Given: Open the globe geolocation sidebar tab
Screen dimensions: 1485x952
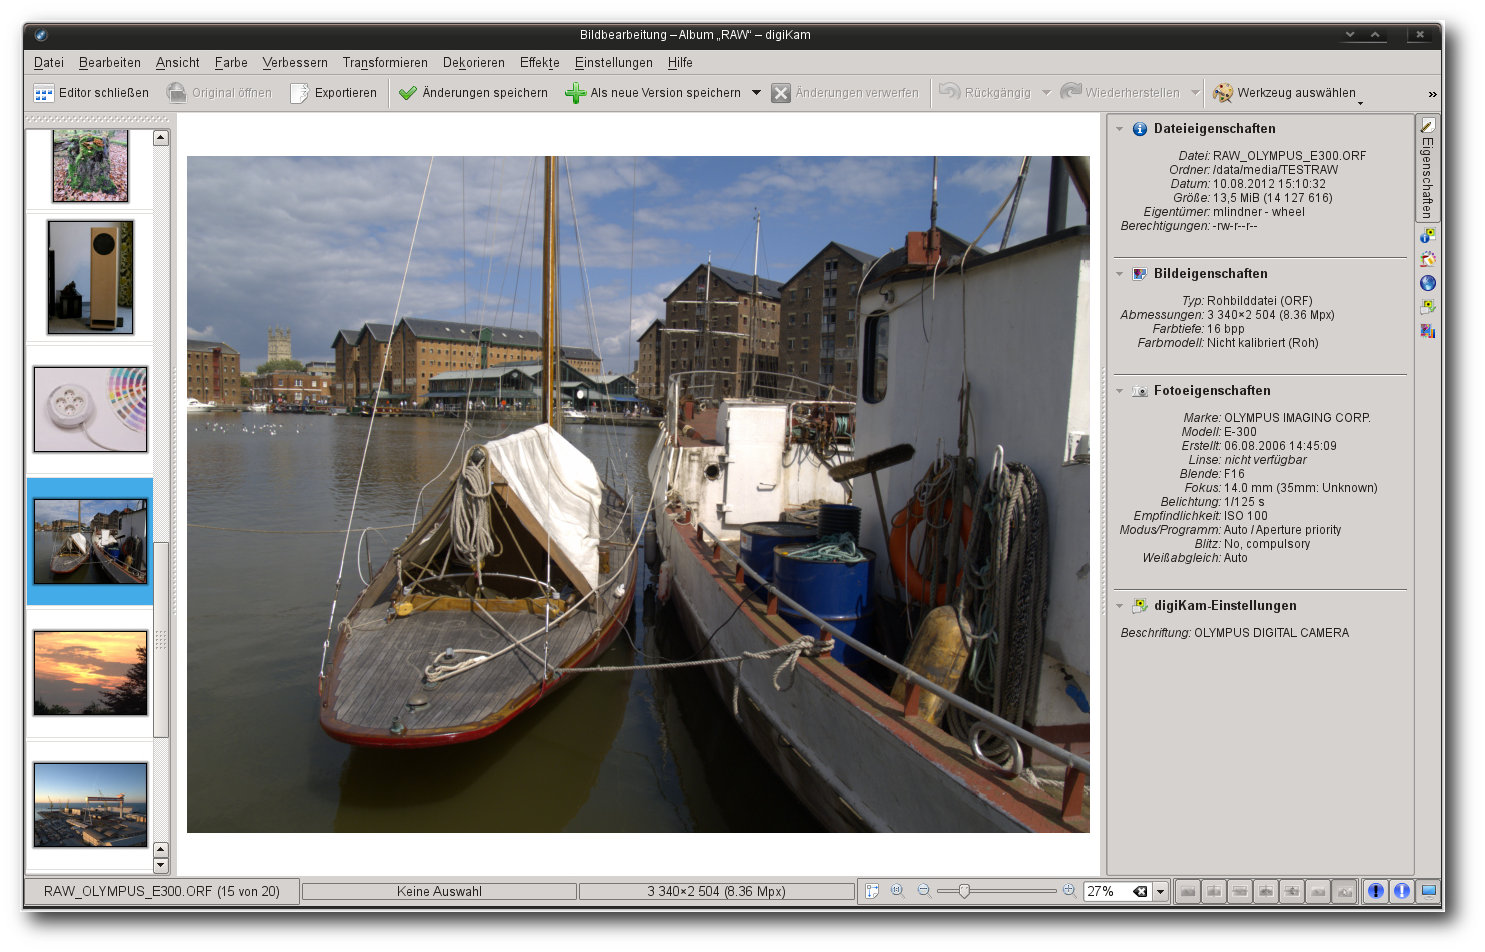Looking at the screenshot, I should [x=1427, y=283].
